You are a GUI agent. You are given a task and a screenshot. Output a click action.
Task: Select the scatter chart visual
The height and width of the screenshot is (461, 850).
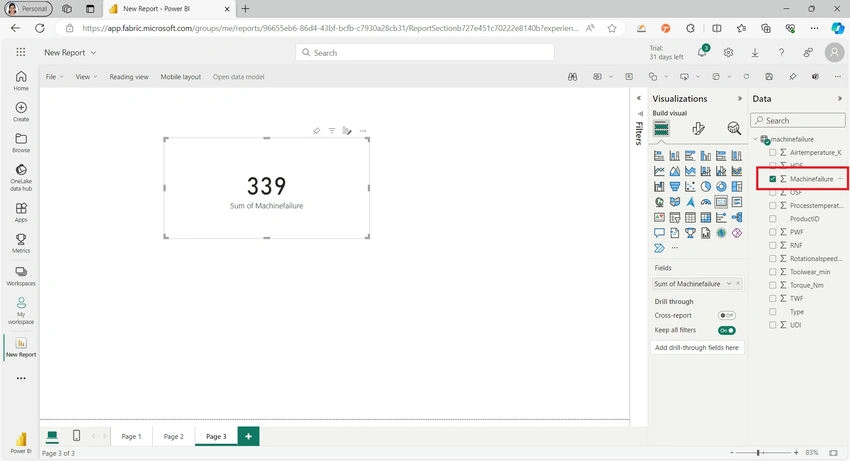(690, 187)
